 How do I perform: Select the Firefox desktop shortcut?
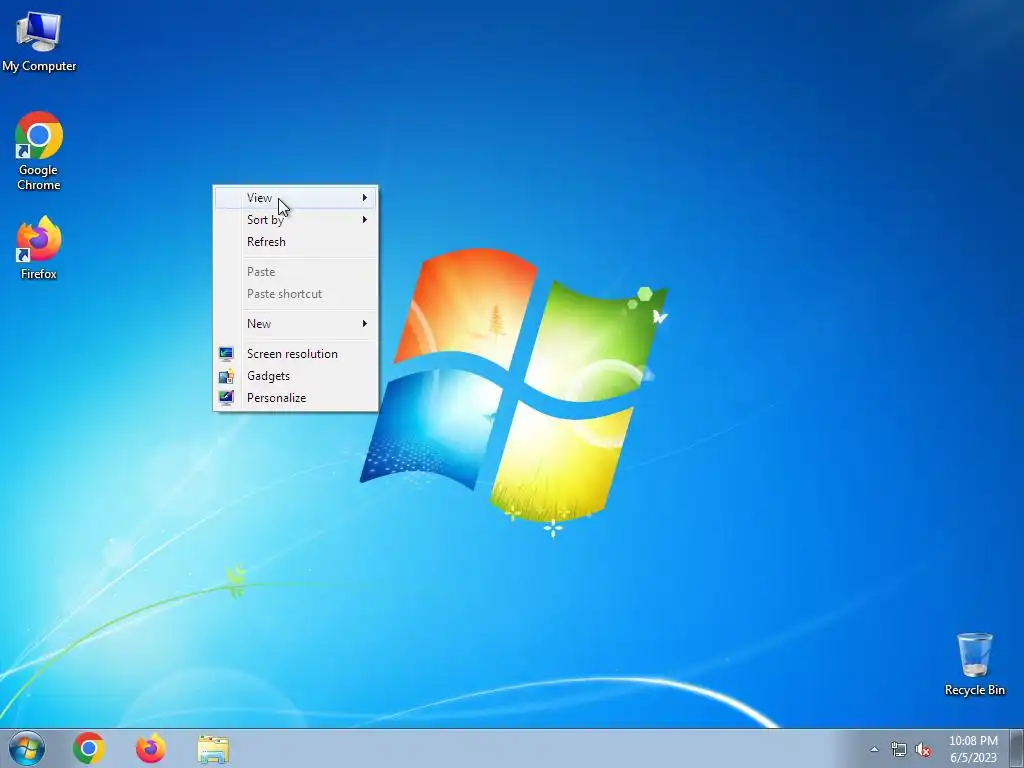39,248
